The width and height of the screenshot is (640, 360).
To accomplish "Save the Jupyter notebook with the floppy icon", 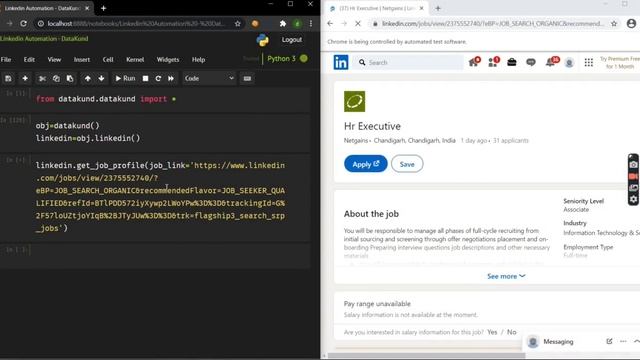I will [x=8, y=78].
